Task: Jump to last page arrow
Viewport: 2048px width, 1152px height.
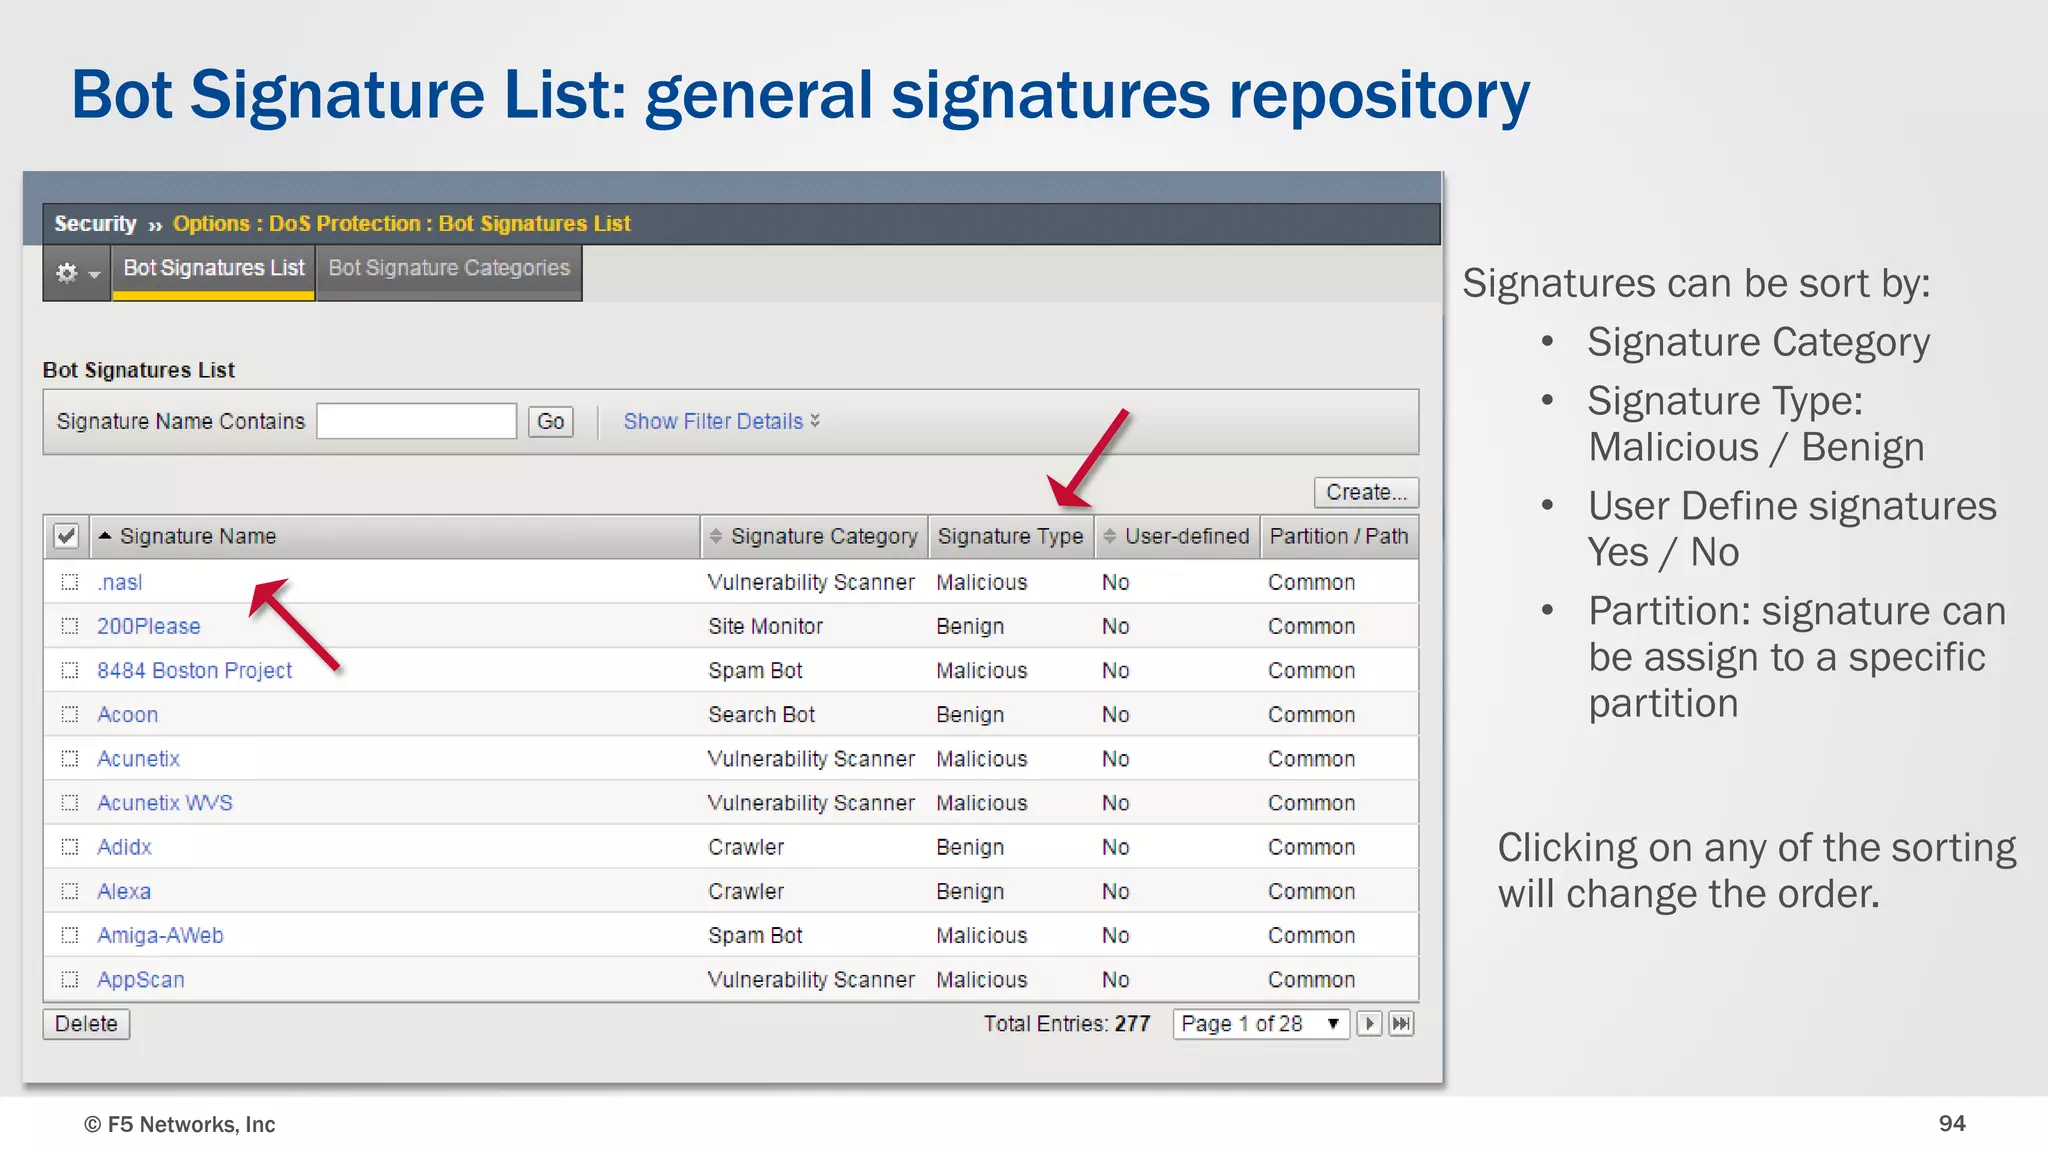Action: point(1401,1024)
